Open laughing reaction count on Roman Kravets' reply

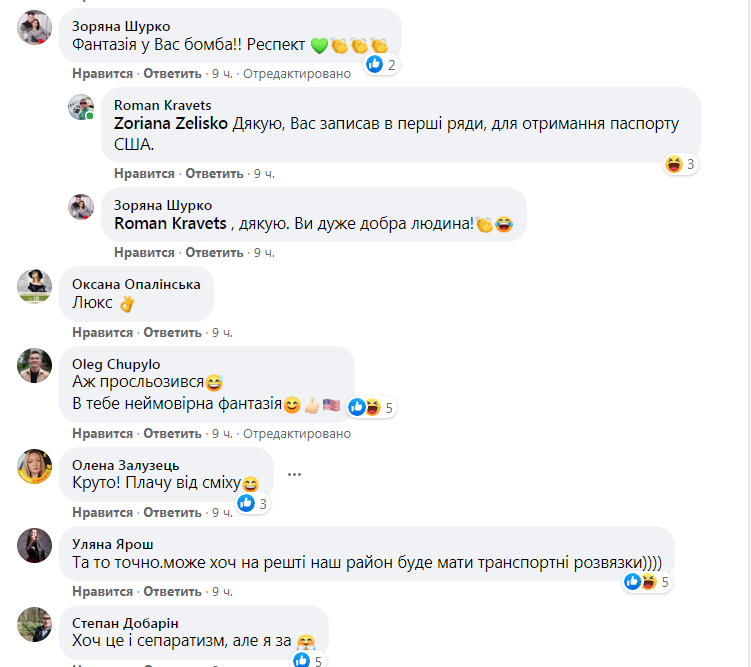coord(681,164)
